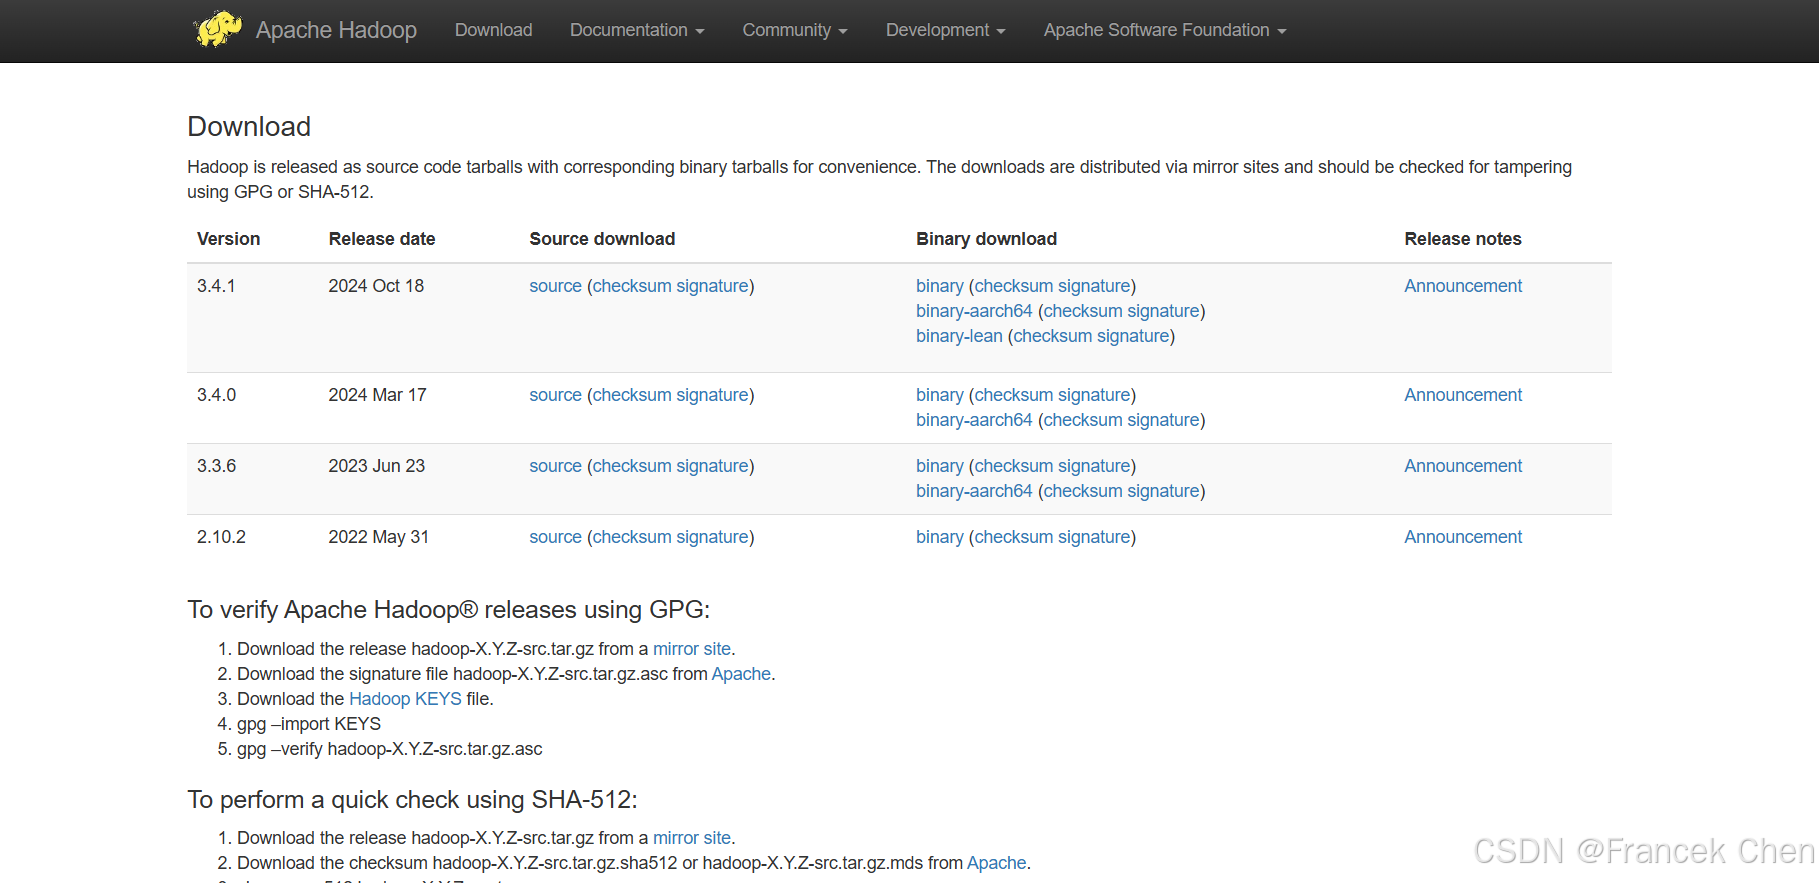The image size is (1819, 883).
Task: Expand the Community dropdown
Action: [794, 30]
